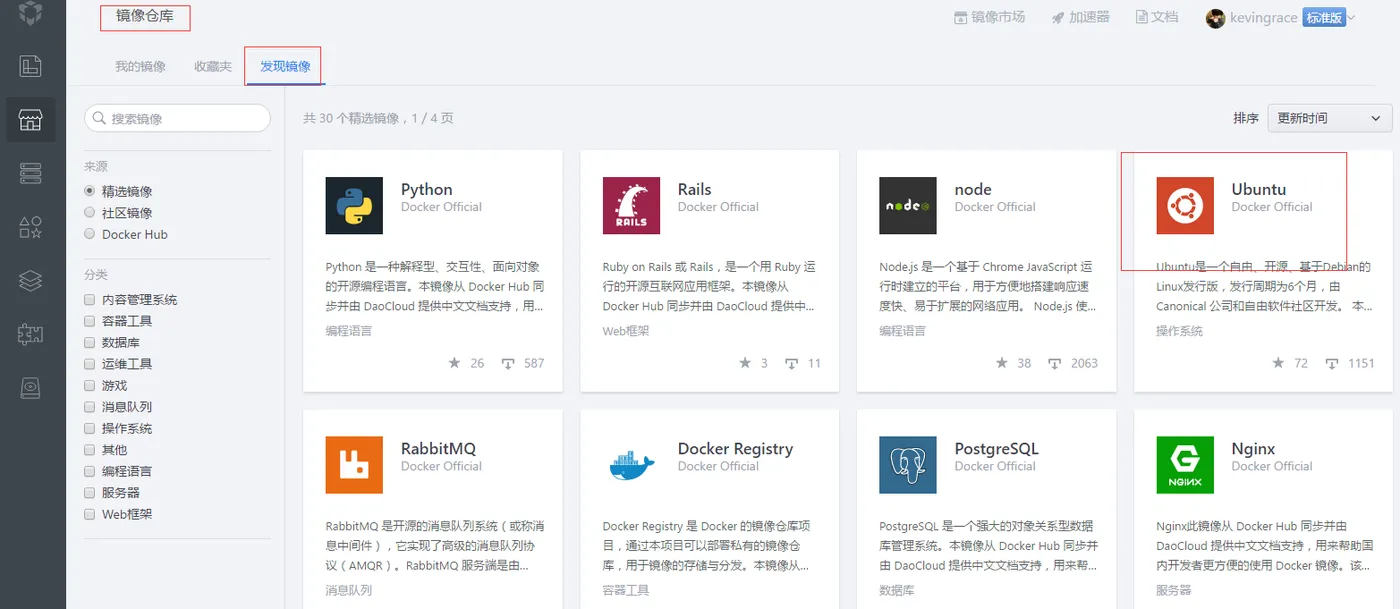Select the Docker Hub source radio button
The width and height of the screenshot is (1400, 609).
(x=90, y=235)
